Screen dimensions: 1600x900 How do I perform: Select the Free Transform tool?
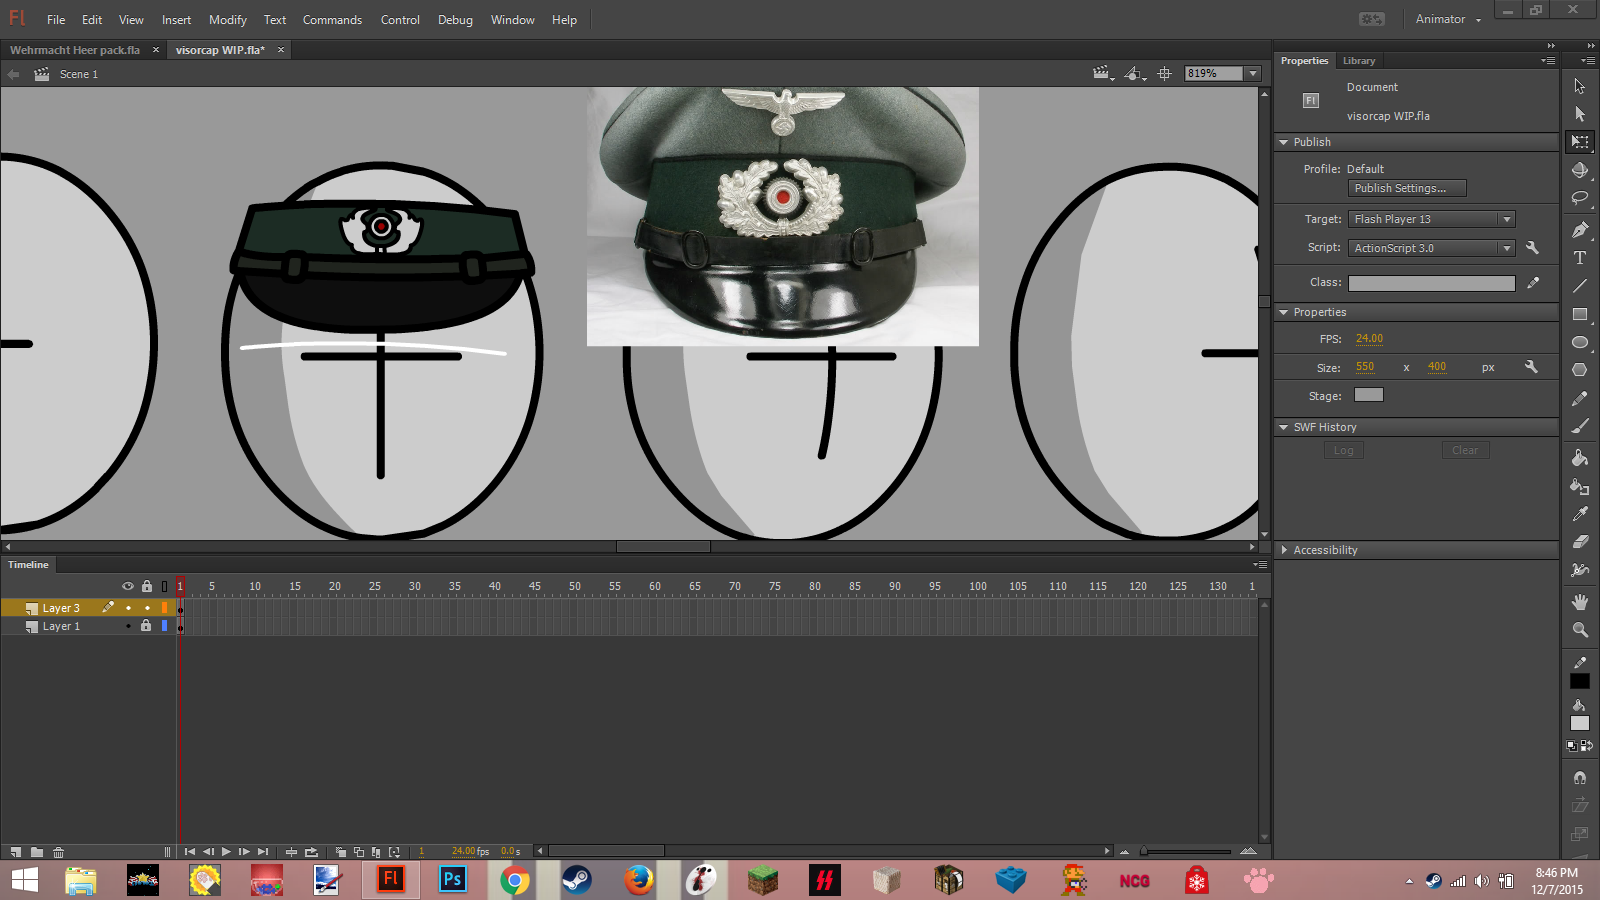1580,142
